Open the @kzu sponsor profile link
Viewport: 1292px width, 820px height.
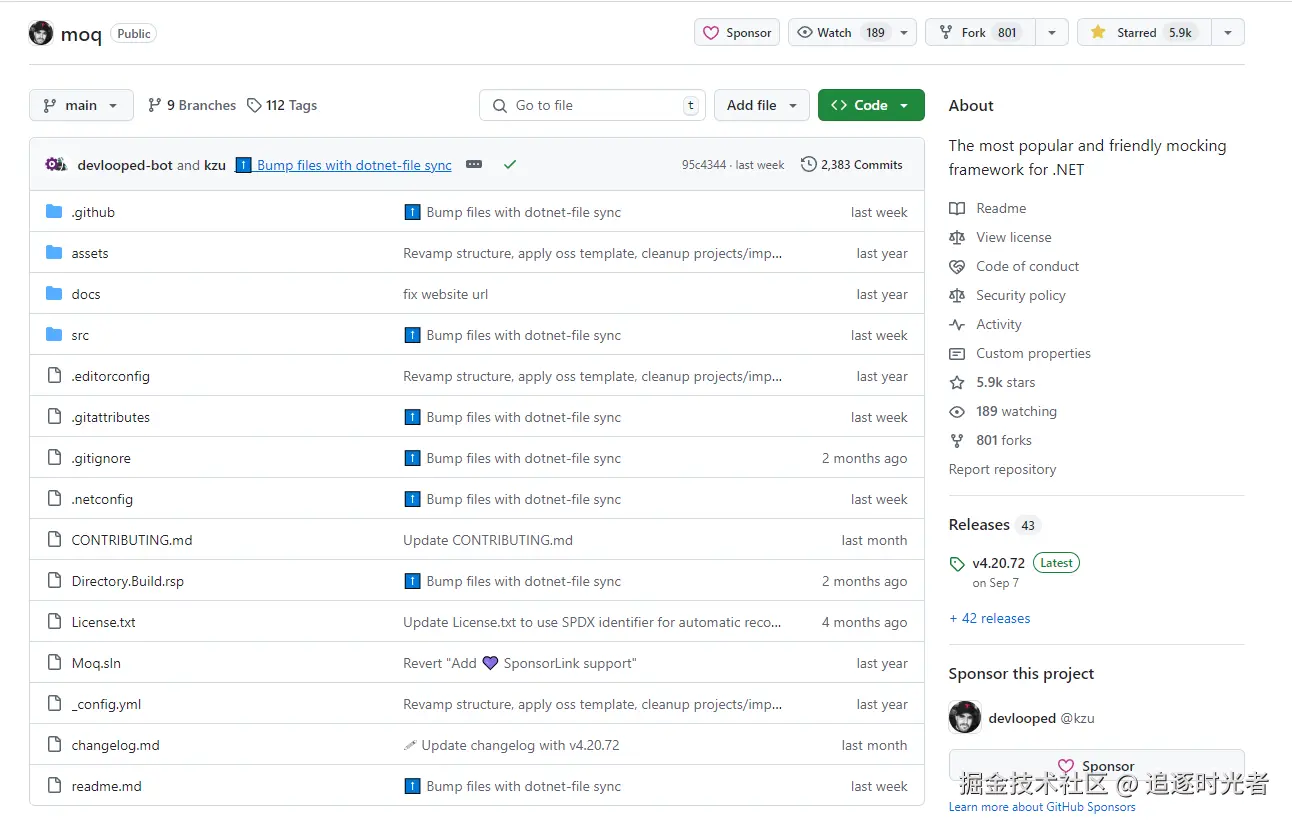tap(1077, 718)
